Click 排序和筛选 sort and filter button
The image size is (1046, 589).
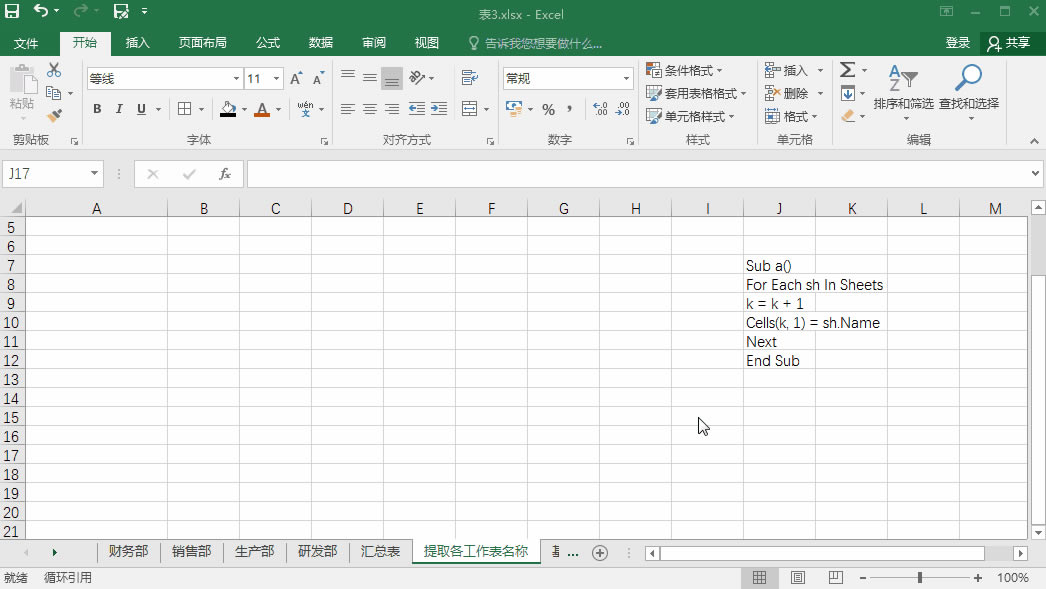click(903, 92)
